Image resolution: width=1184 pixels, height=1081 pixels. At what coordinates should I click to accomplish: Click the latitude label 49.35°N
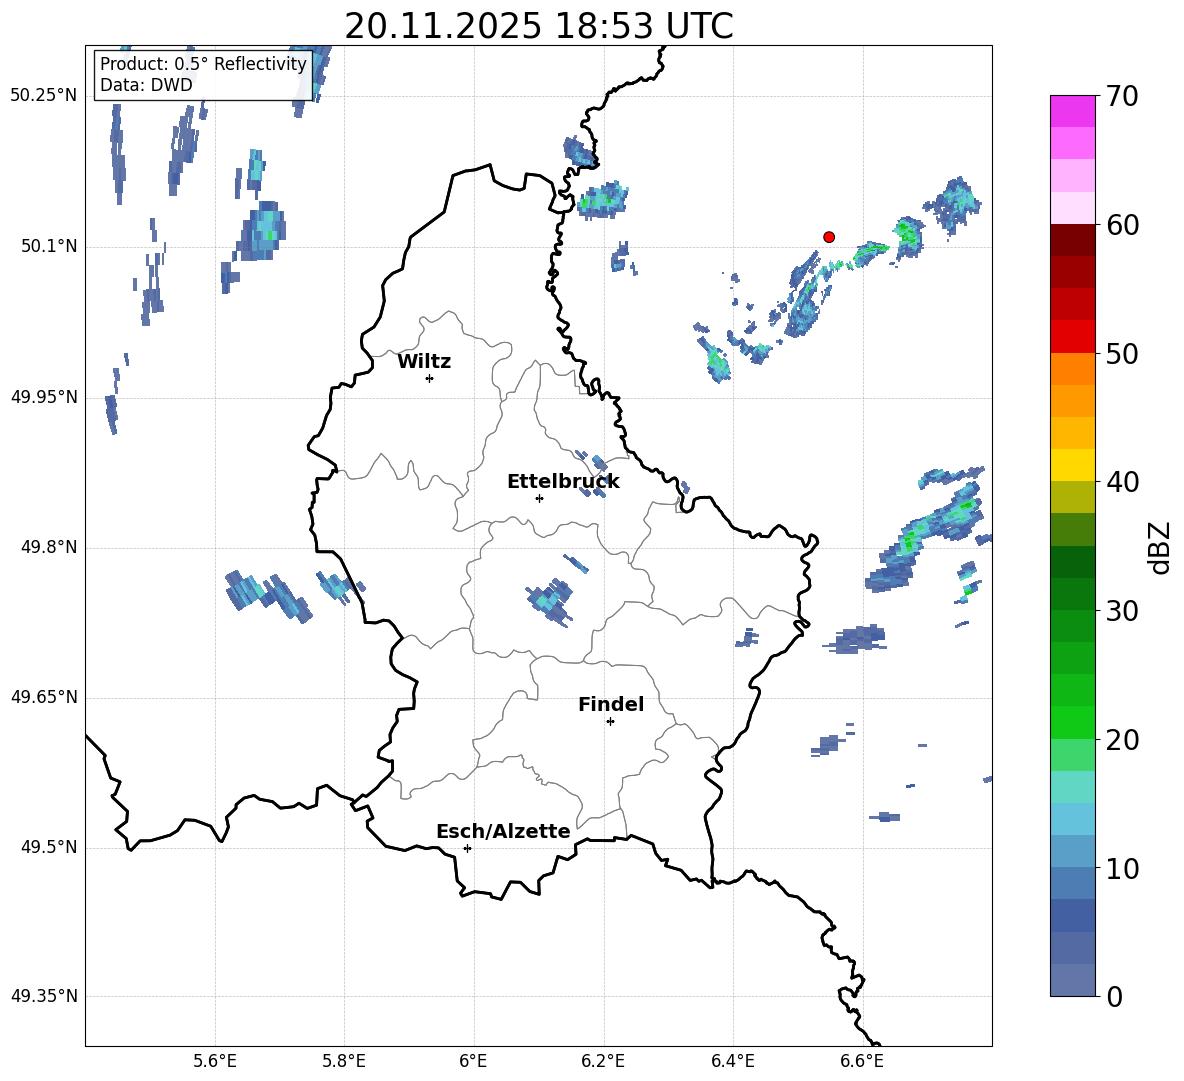click(44, 996)
